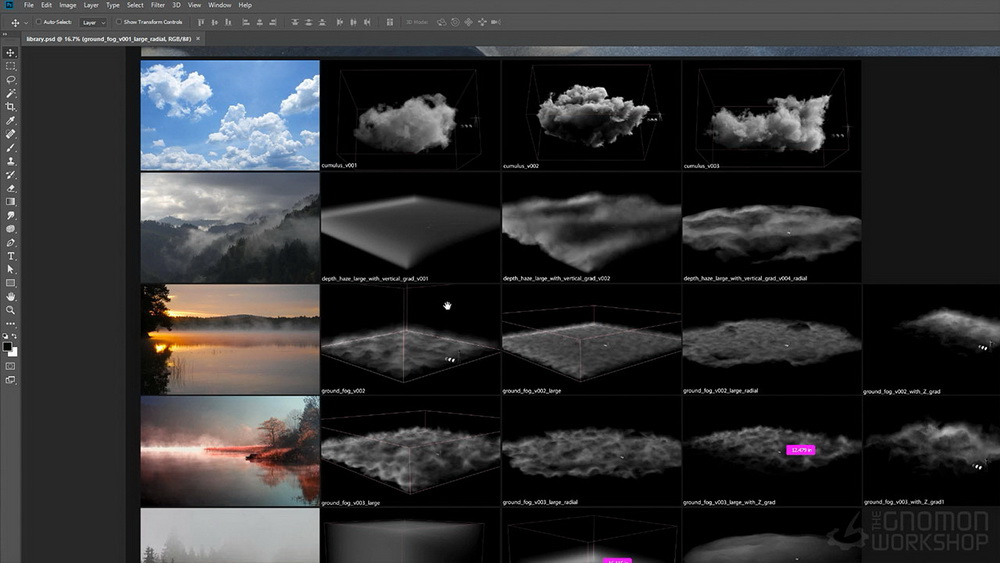Click the 3D slide camera mode icon

click(482, 22)
